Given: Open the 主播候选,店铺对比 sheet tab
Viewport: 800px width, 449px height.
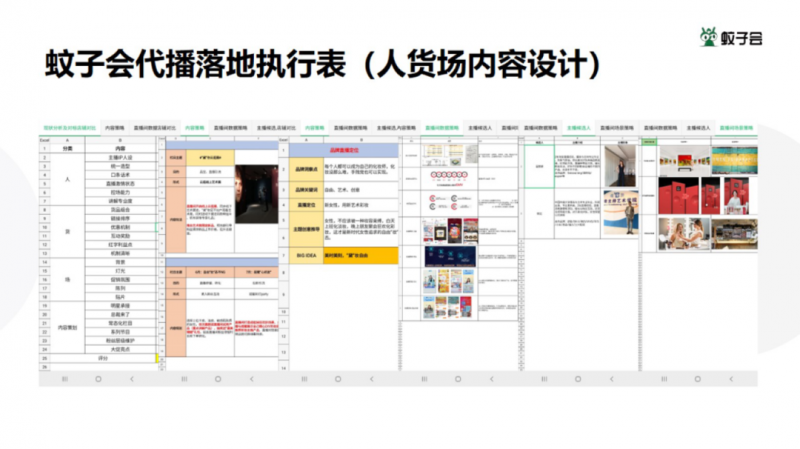Looking at the screenshot, I should point(276,128).
